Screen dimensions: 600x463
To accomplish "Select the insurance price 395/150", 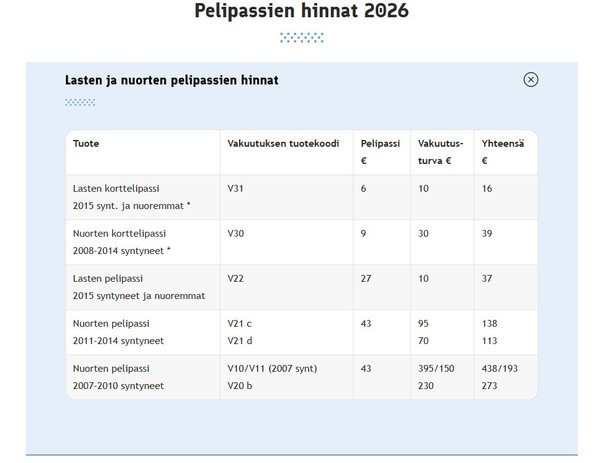I will (438, 368).
